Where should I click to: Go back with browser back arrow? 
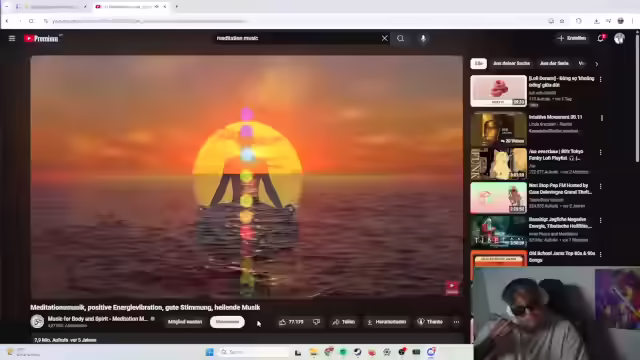click(7, 21)
